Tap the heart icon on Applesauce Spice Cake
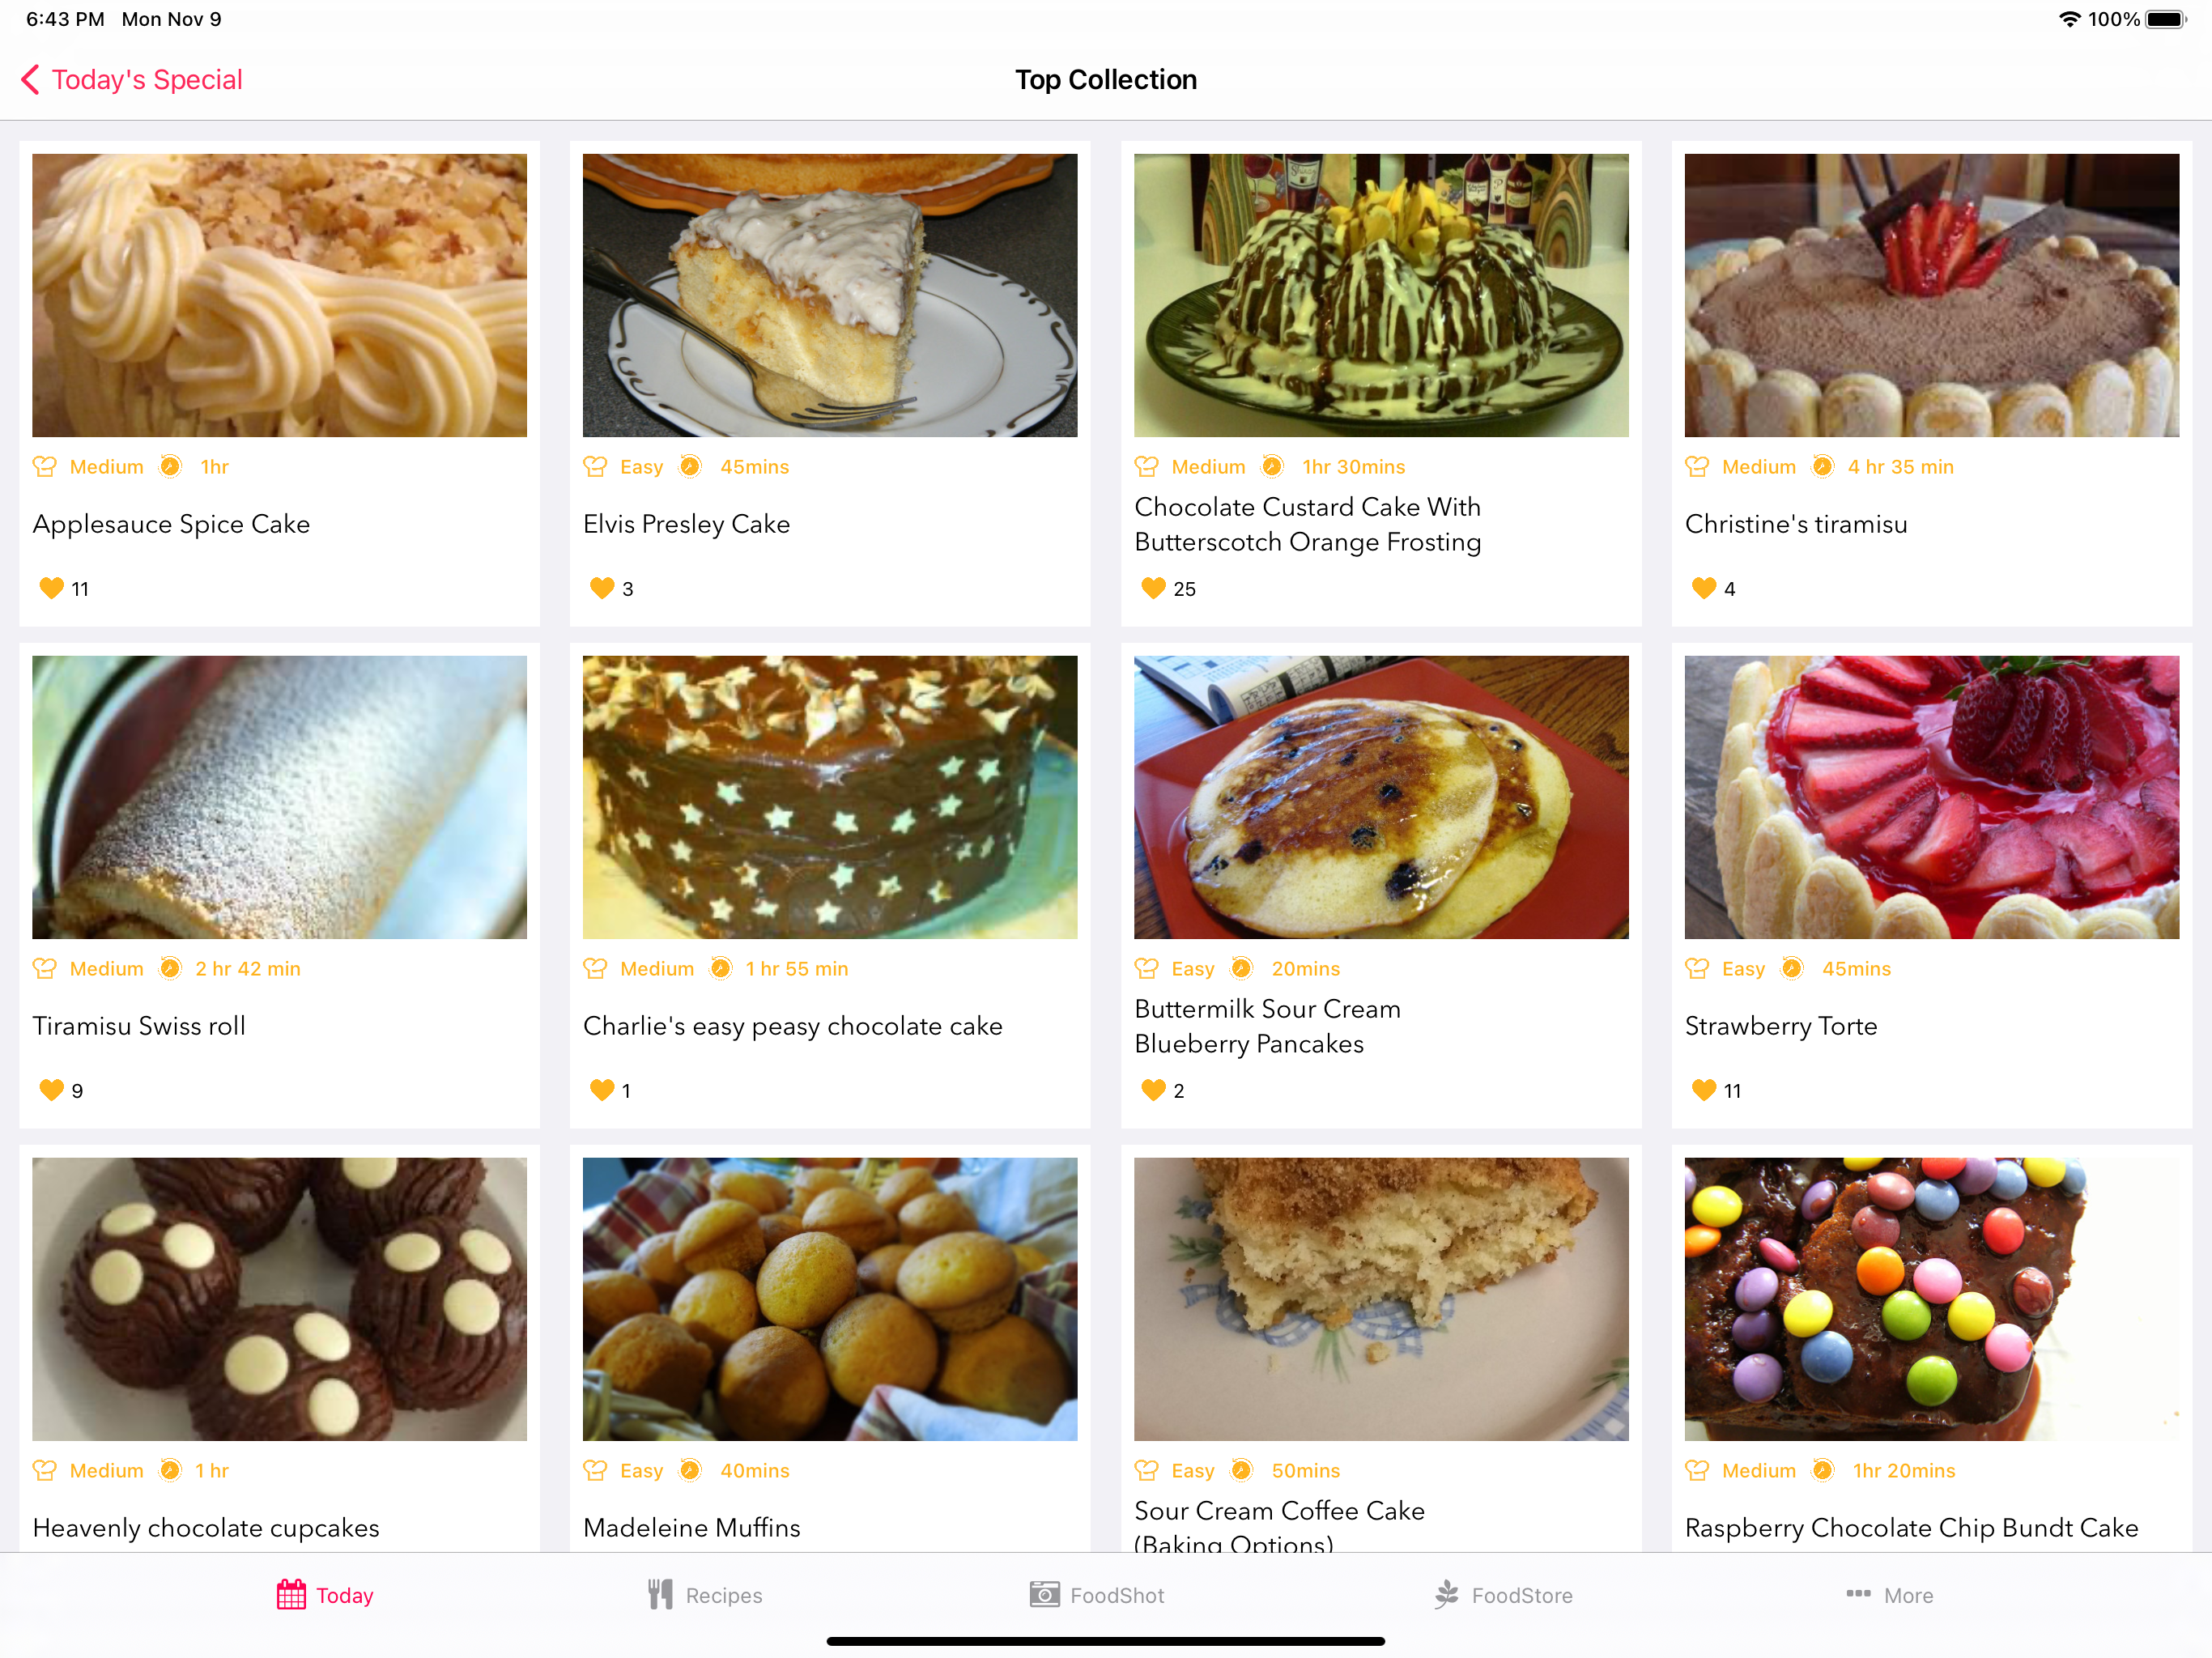Image resolution: width=2212 pixels, height=1658 pixels. click(x=51, y=588)
